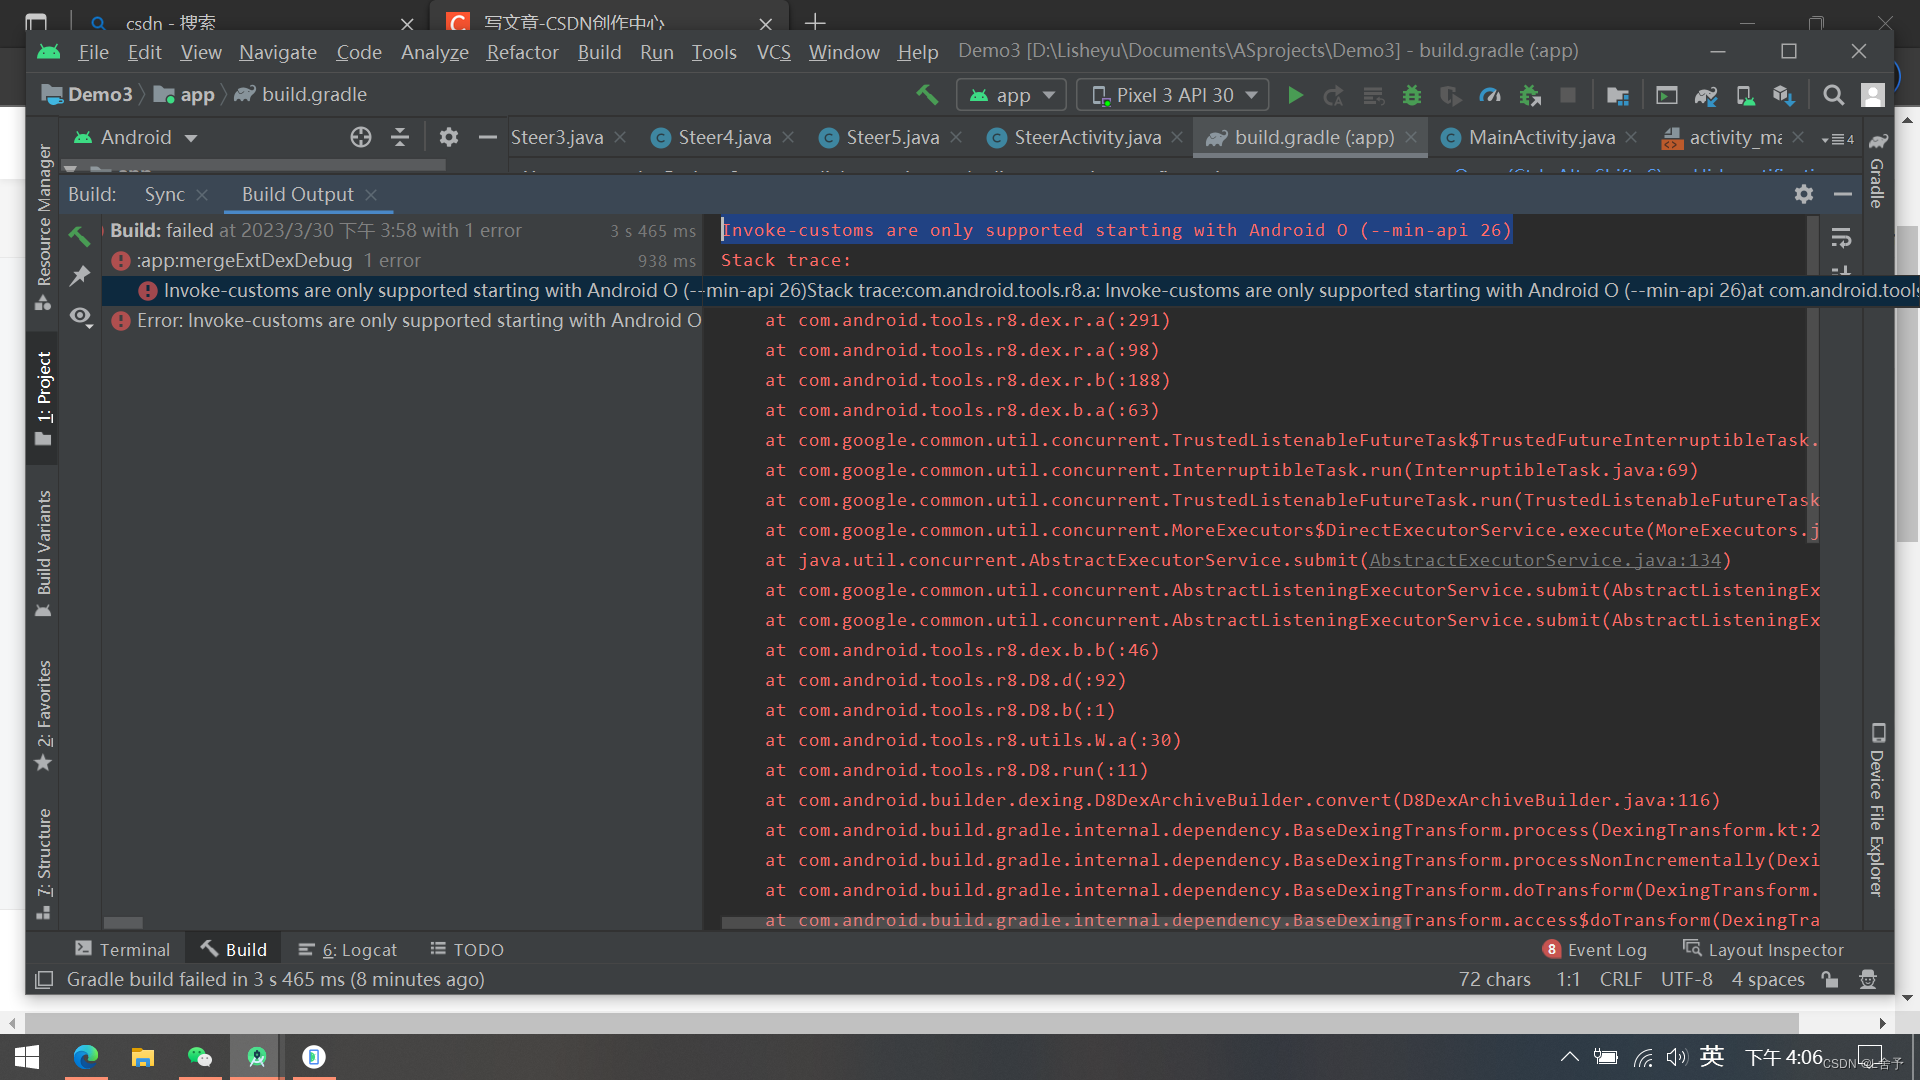Open the app run configuration dropdown
1920x1080 pixels.
pos(1011,94)
